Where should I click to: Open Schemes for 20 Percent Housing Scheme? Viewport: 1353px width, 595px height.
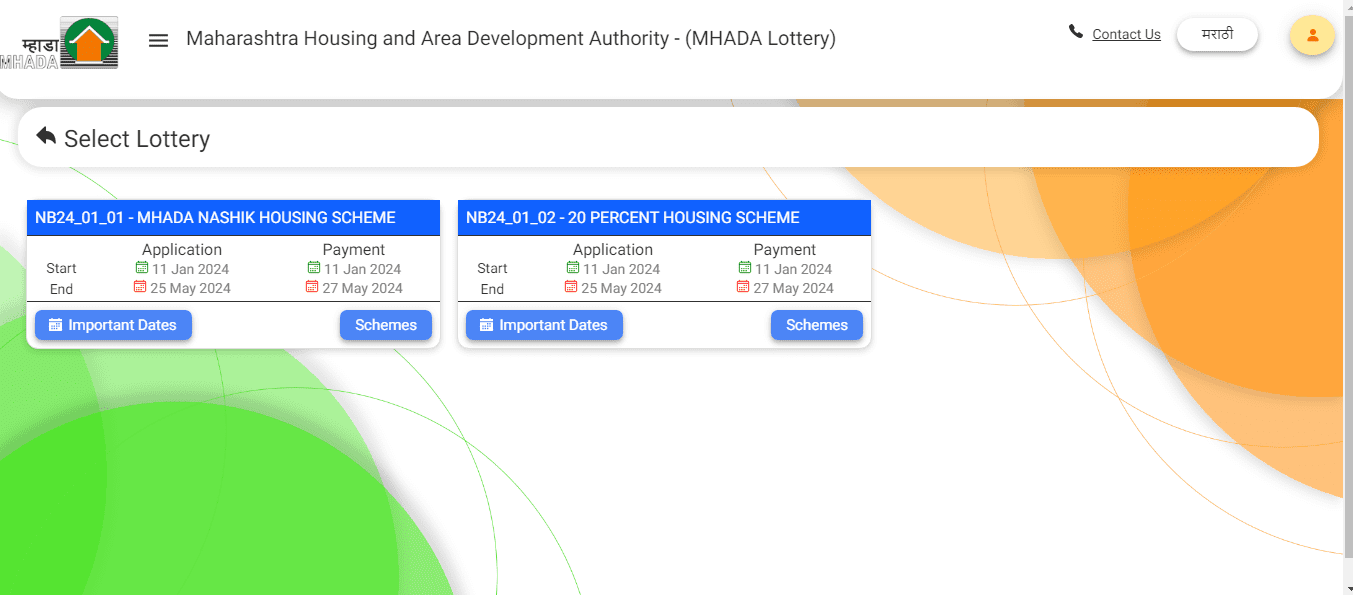pos(817,325)
